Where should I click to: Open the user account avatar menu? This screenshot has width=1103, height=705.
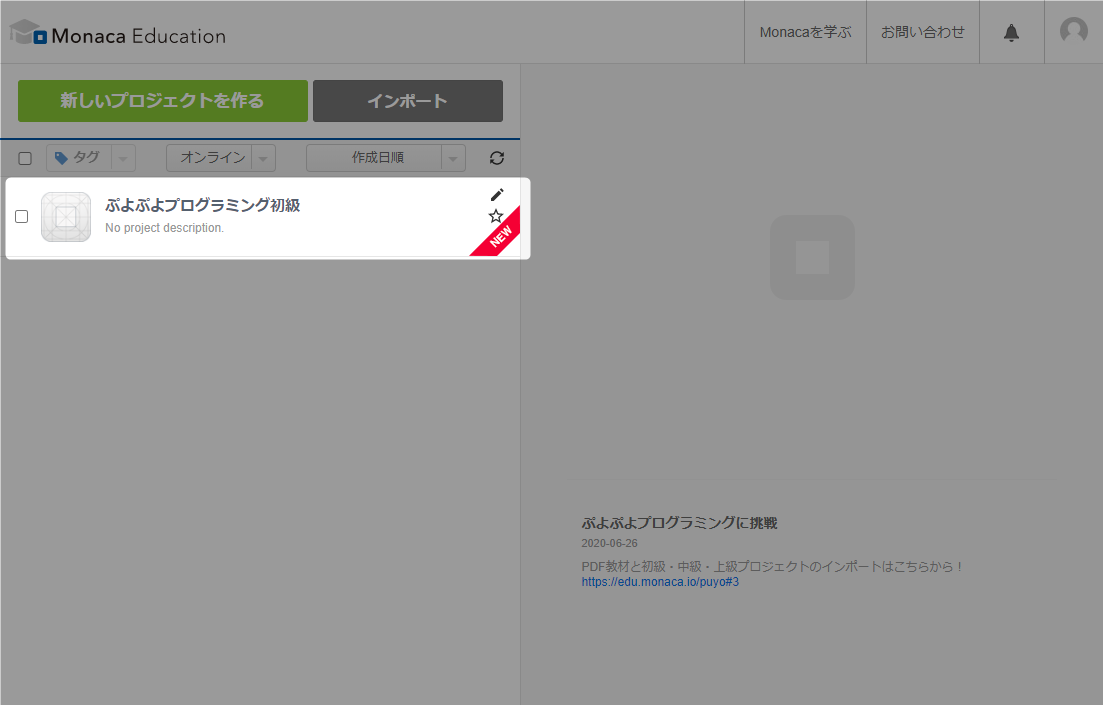pos(1073,31)
